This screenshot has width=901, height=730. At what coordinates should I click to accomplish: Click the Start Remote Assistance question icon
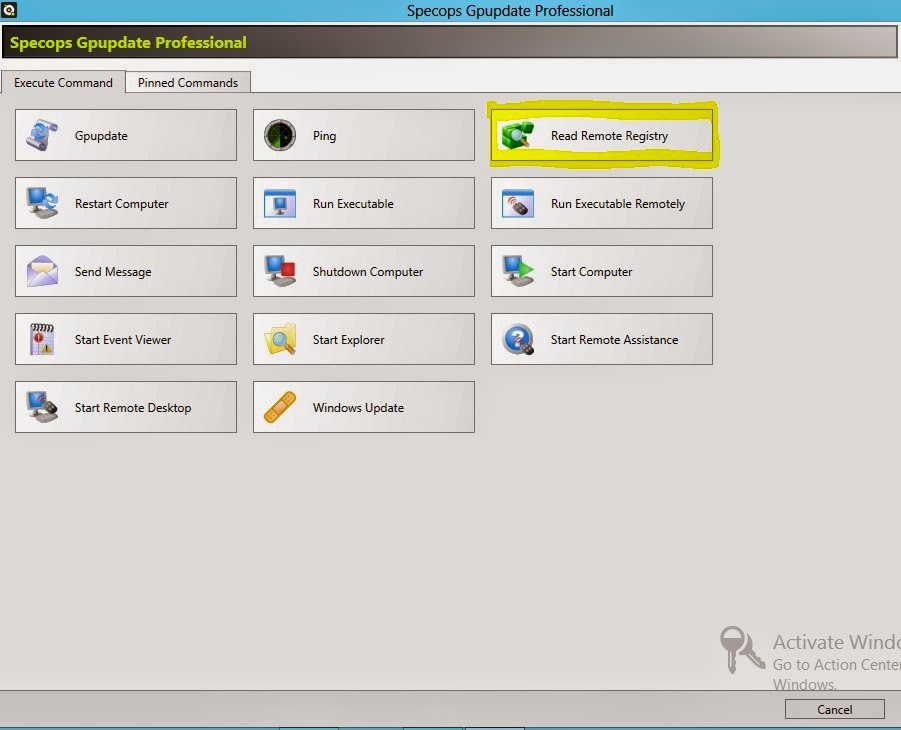pos(518,339)
